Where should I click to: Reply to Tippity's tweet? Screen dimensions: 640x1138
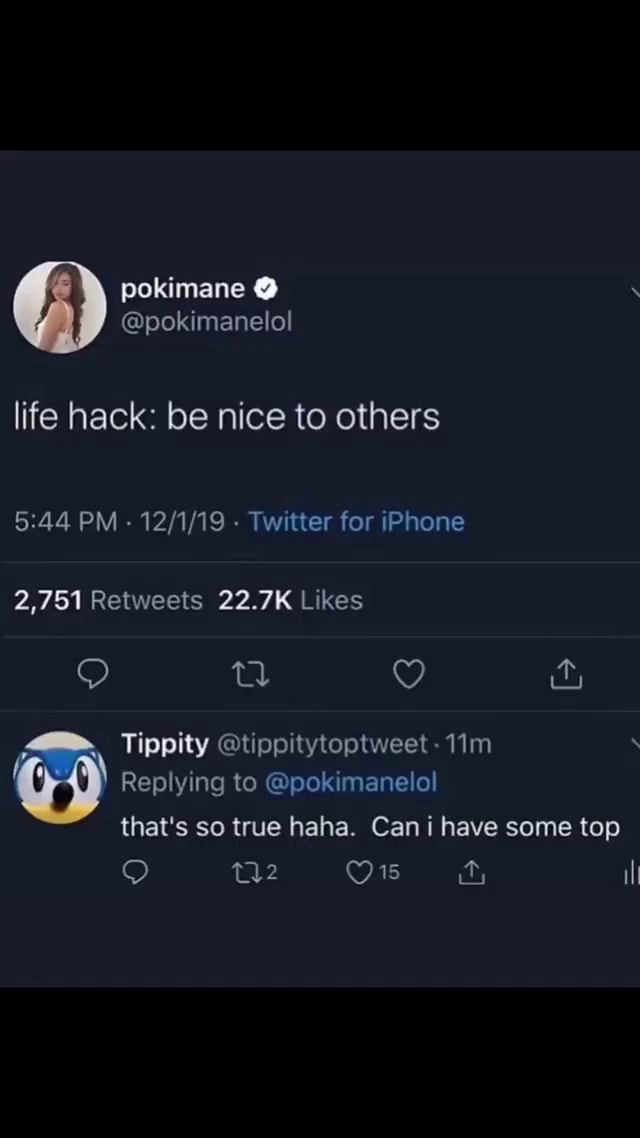(x=135, y=872)
